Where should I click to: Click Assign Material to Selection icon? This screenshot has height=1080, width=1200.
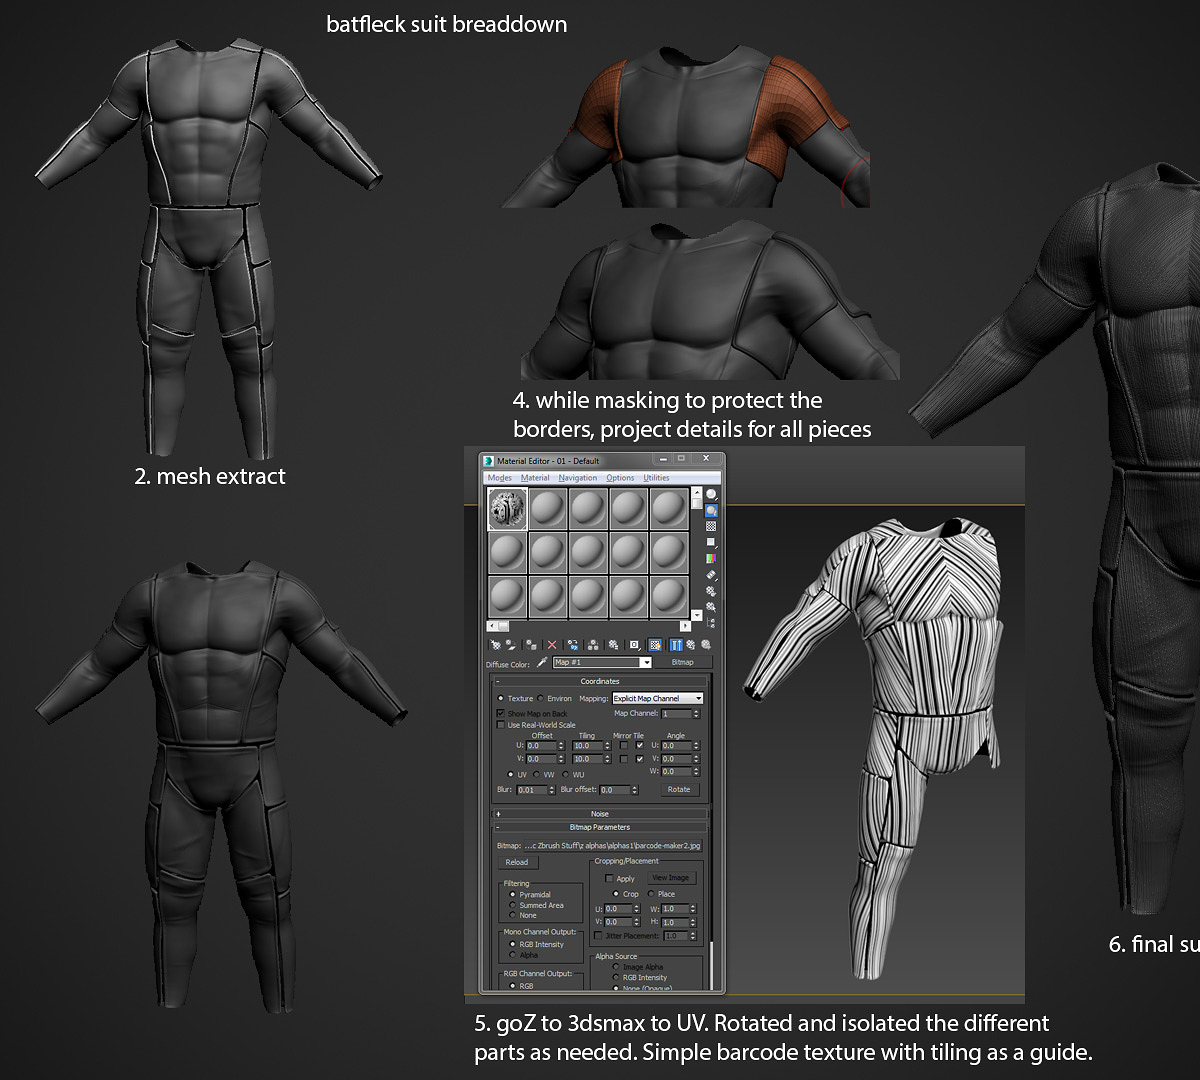tap(531, 645)
